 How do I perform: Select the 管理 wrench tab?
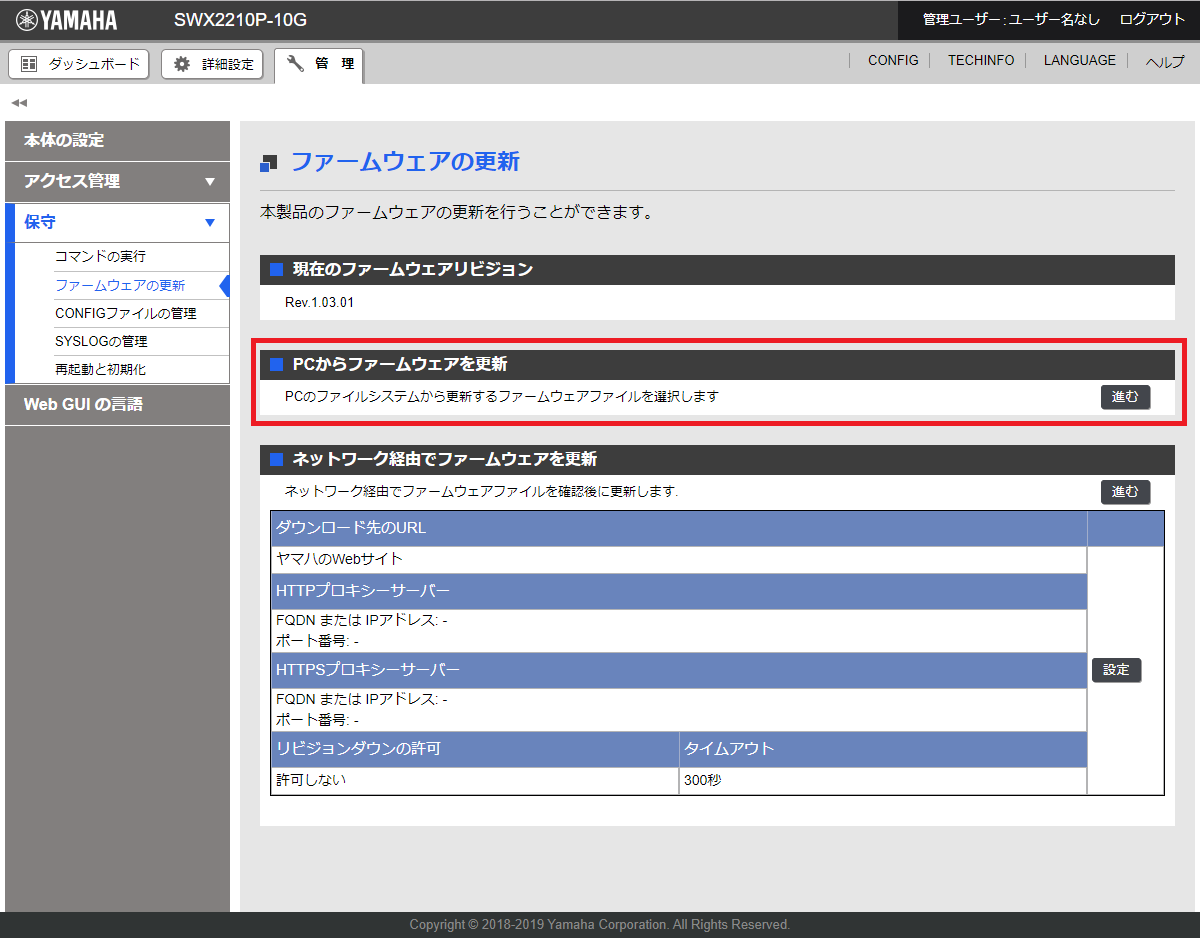click(x=320, y=64)
